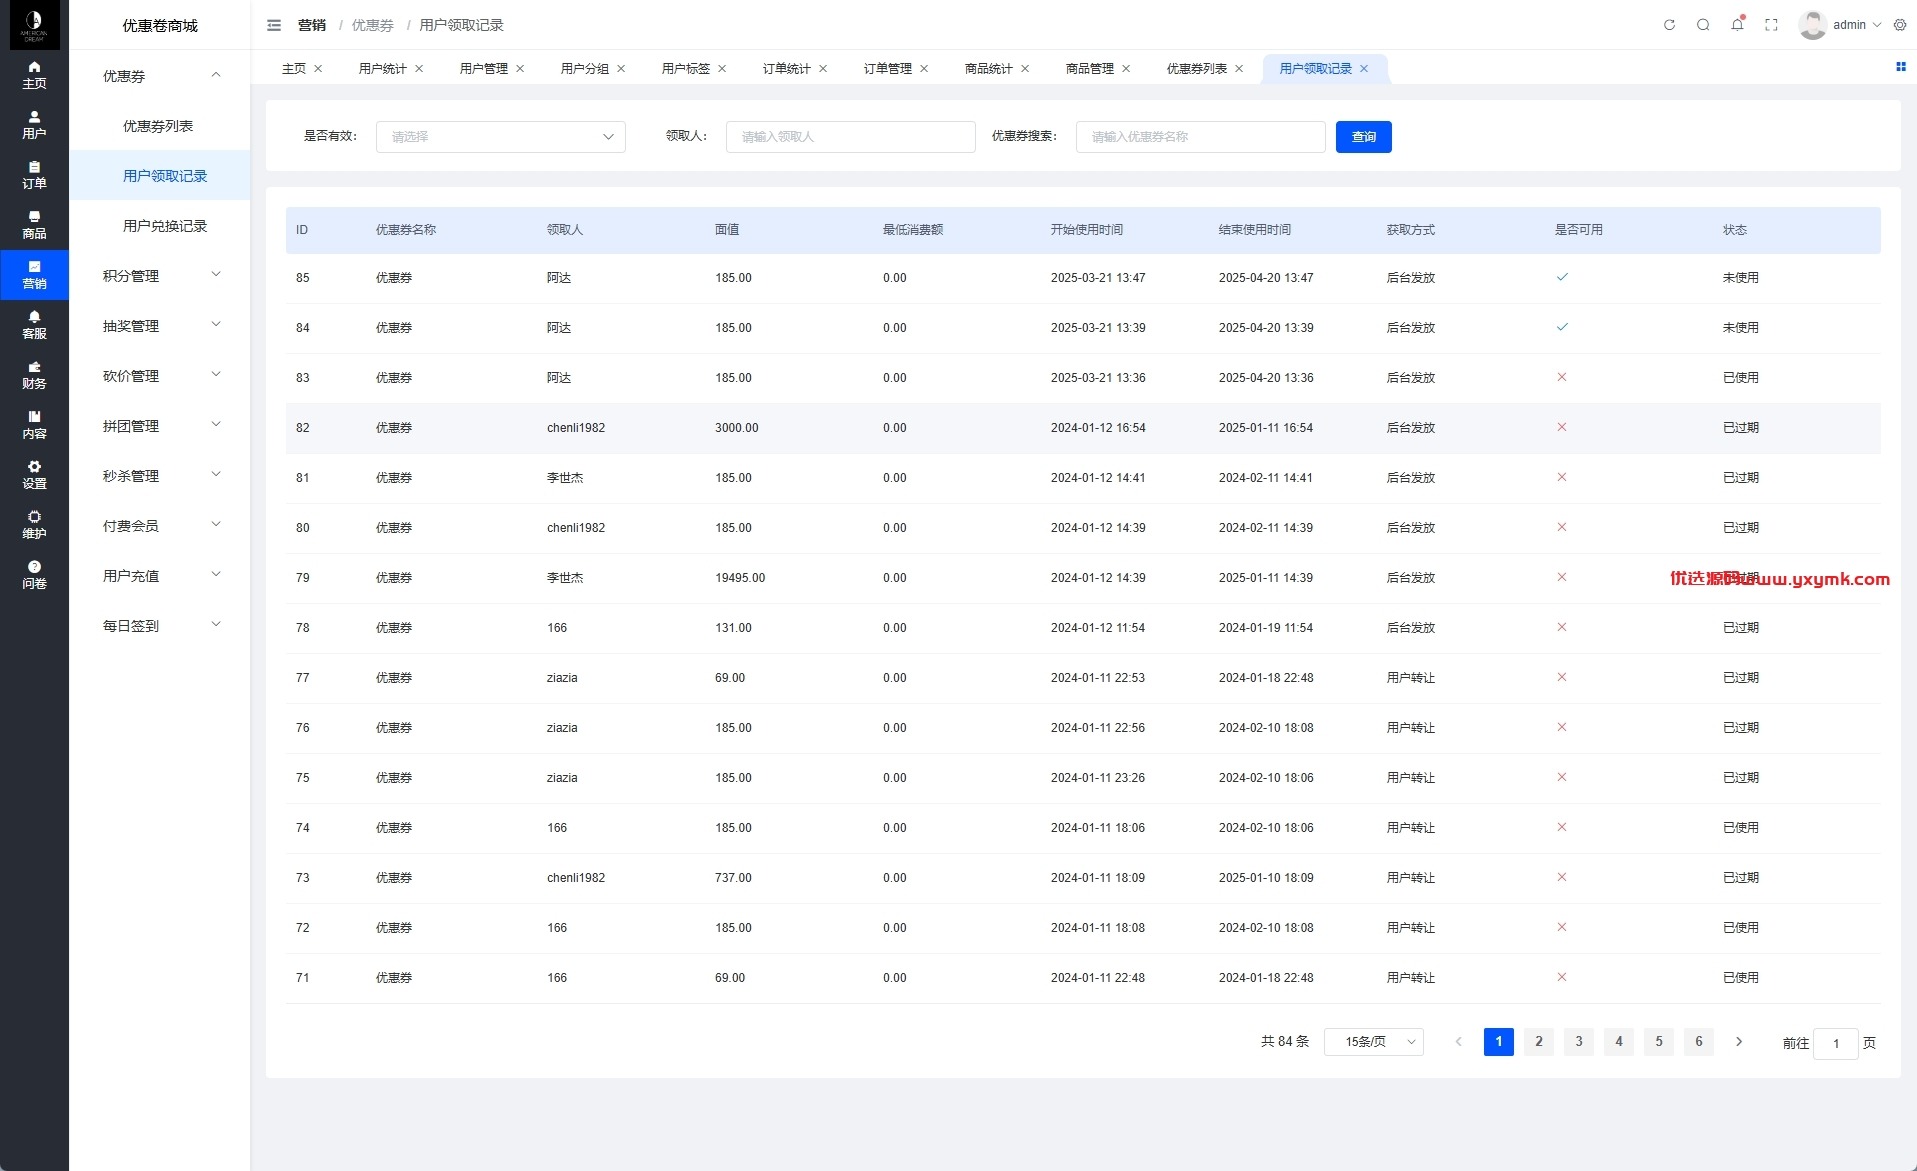Expand the 抽奖管理 menu

point(160,326)
